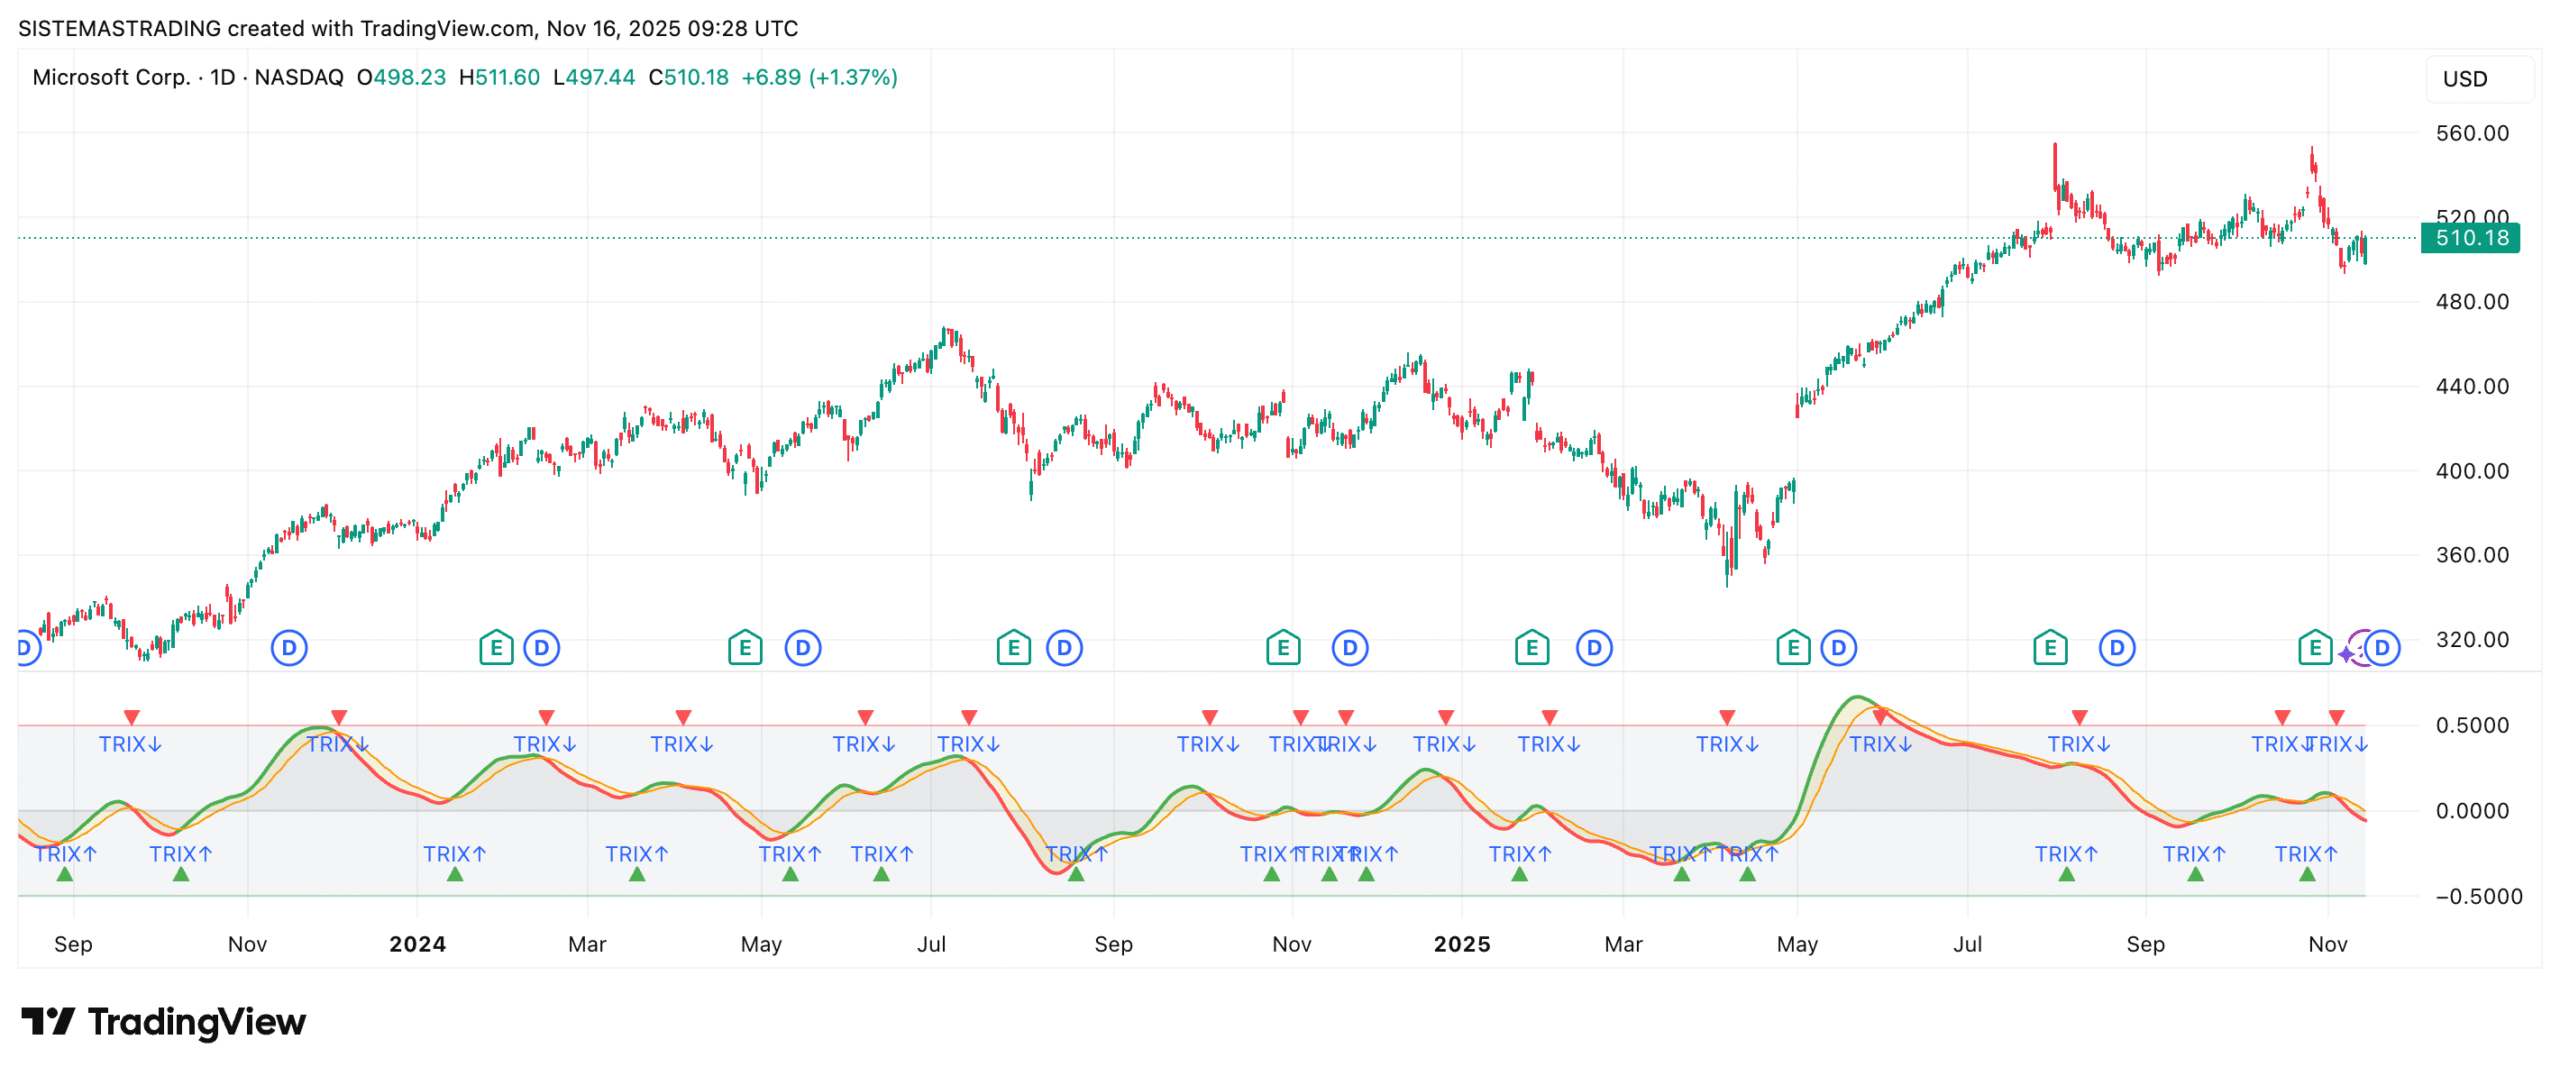The width and height of the screenshot is (2560, 1076).
Task: Click the 2025 label on the time axis
Action: [x=1461, y=943]
